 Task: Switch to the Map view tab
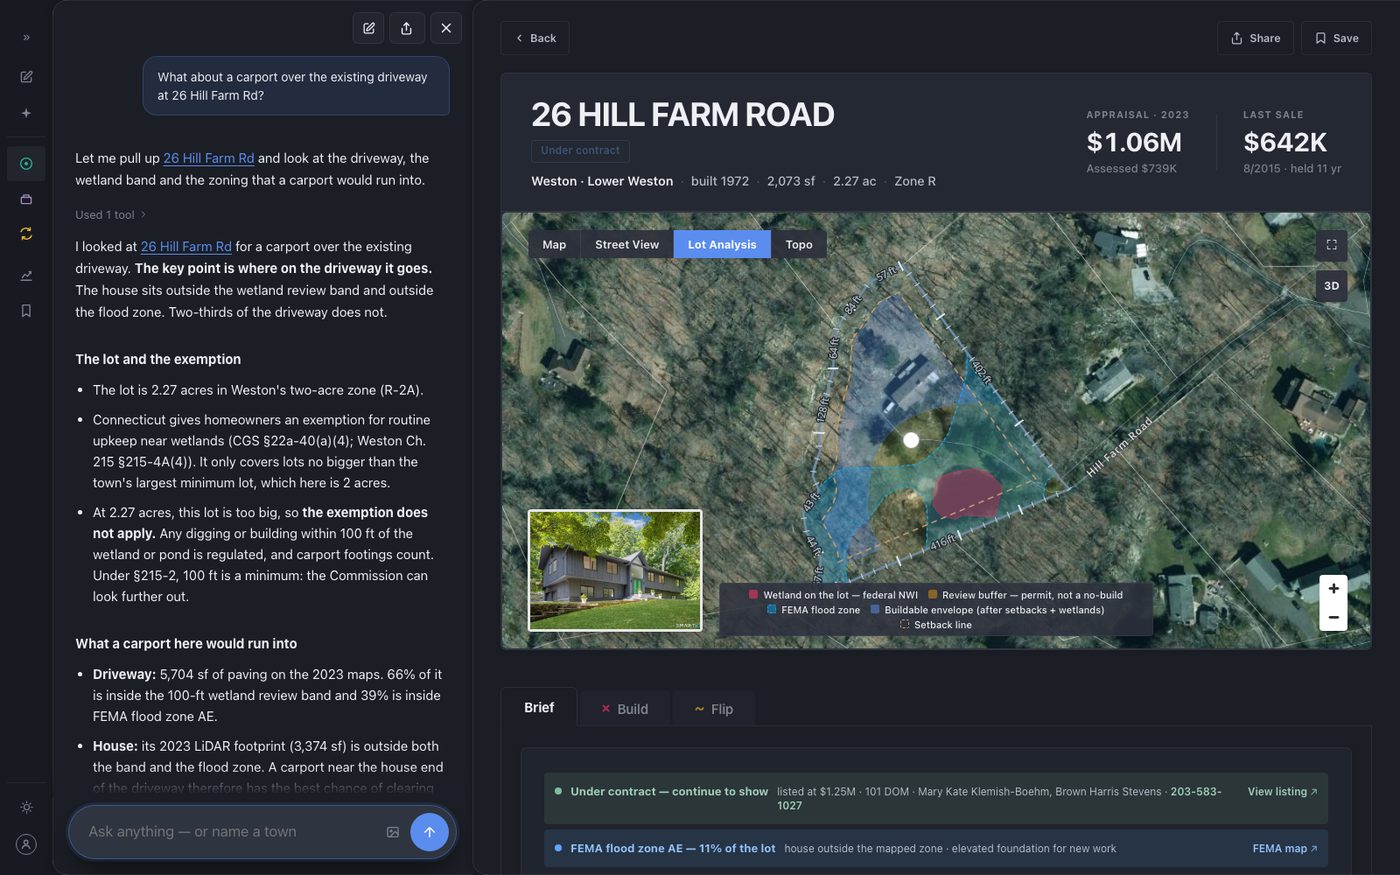pyautogui.click(x=554, y=245)
